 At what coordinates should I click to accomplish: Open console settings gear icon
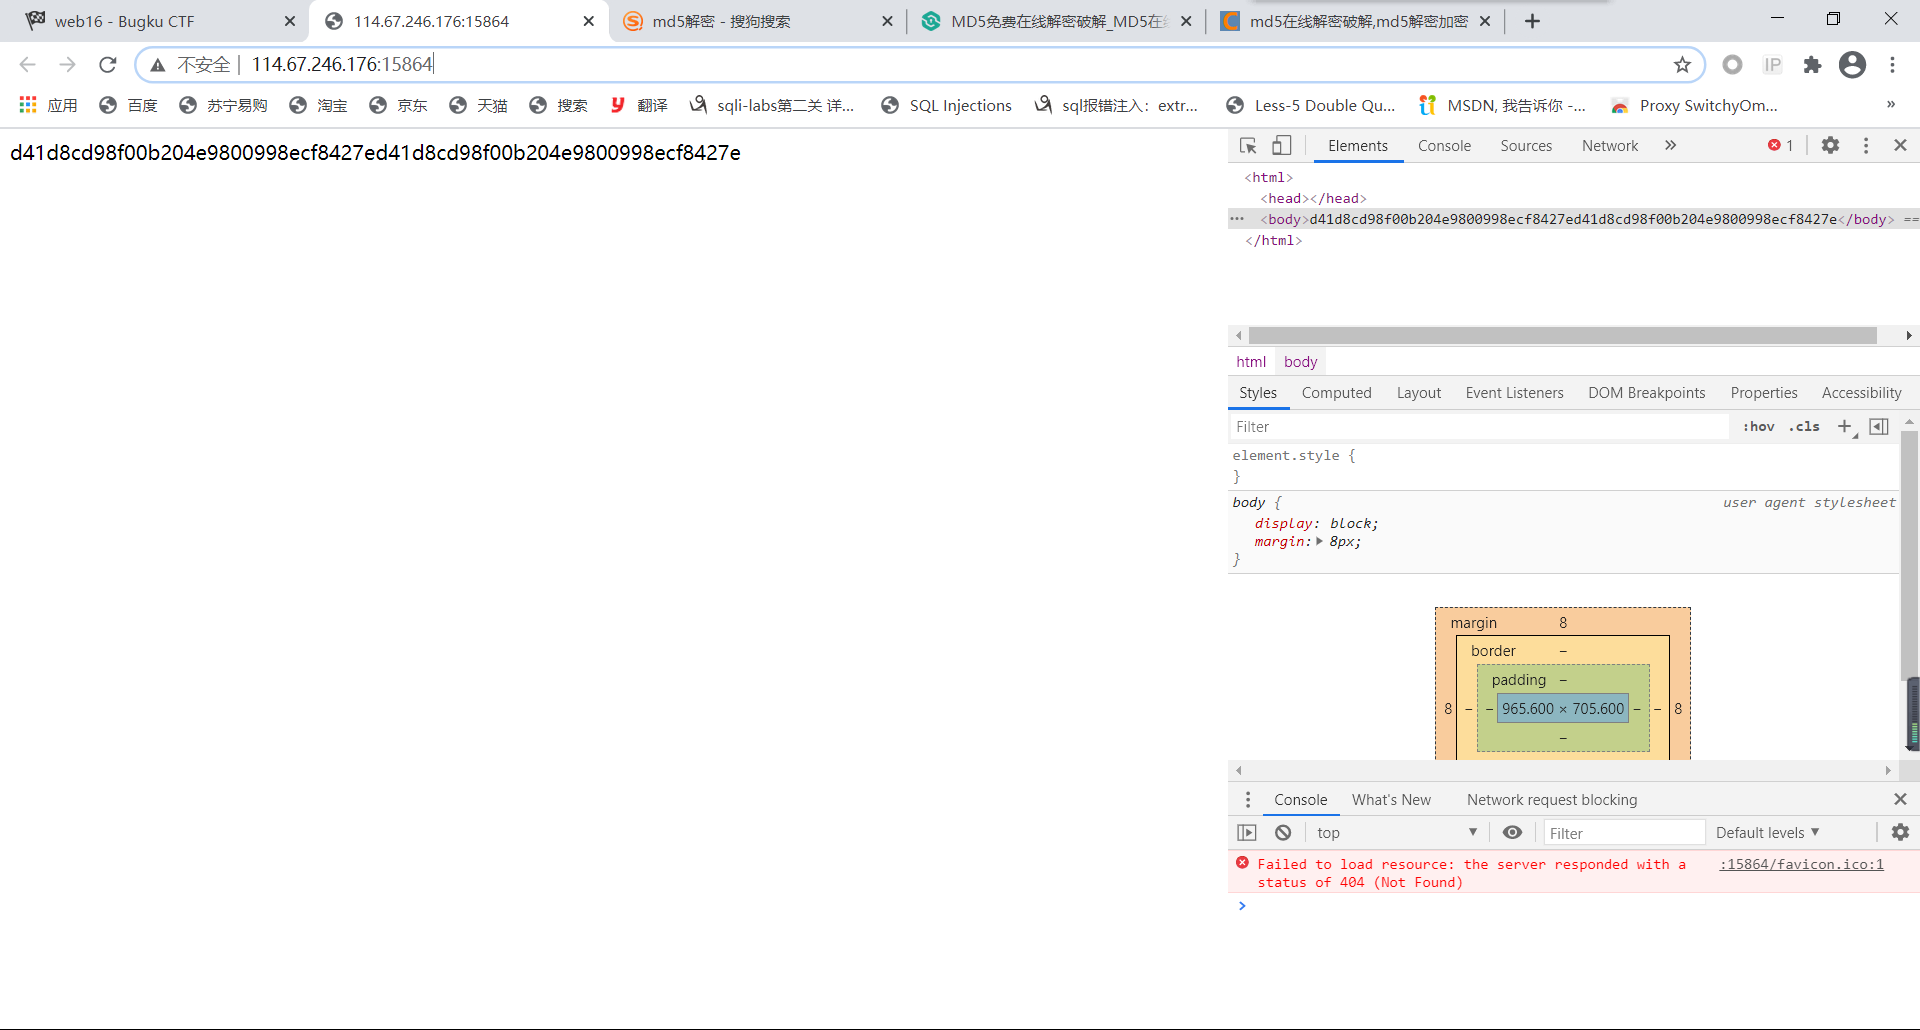coord(1900,833)
